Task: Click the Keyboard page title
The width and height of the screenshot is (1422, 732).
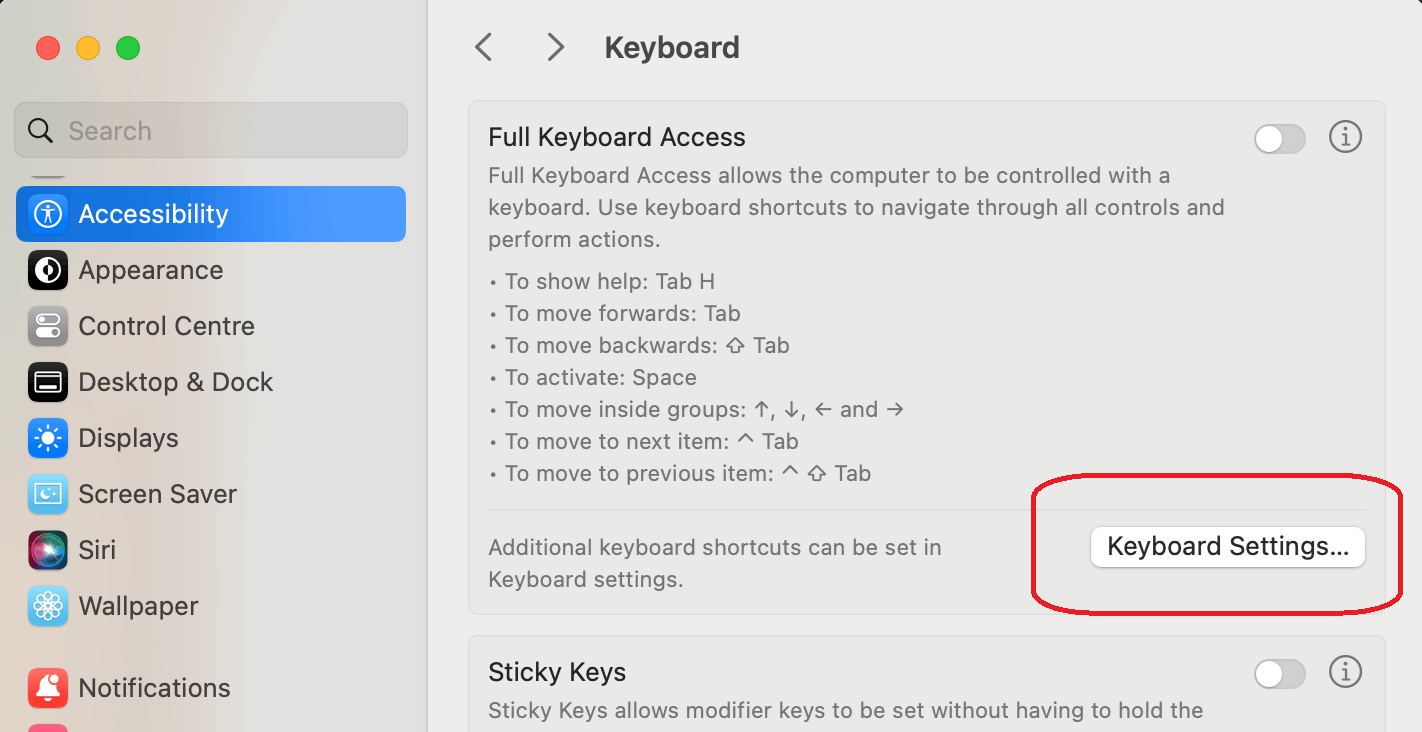Action: coord(671,47)
